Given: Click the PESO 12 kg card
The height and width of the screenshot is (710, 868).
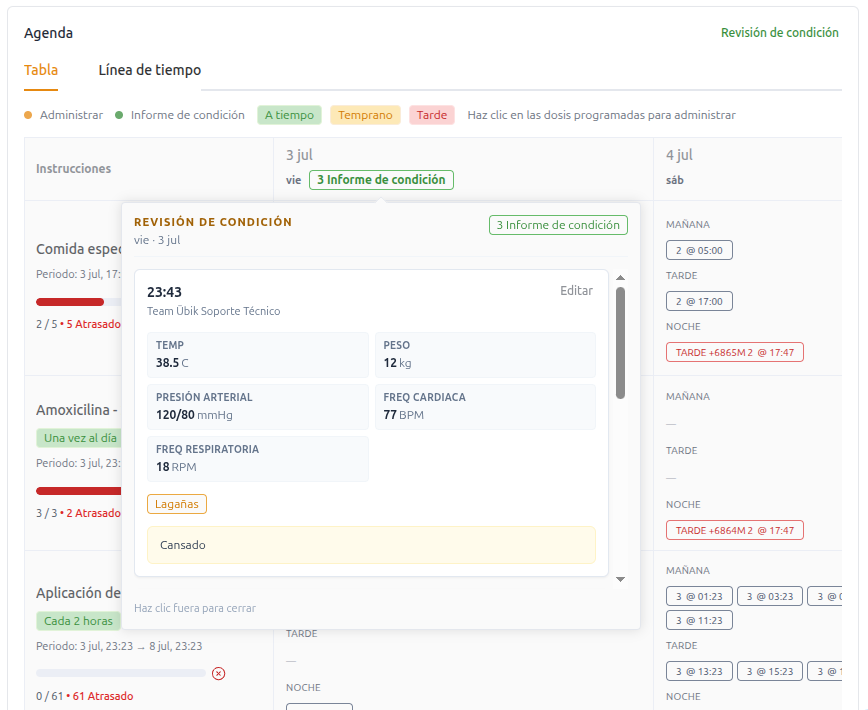Looking at the screenshot, I should point(485,355).
